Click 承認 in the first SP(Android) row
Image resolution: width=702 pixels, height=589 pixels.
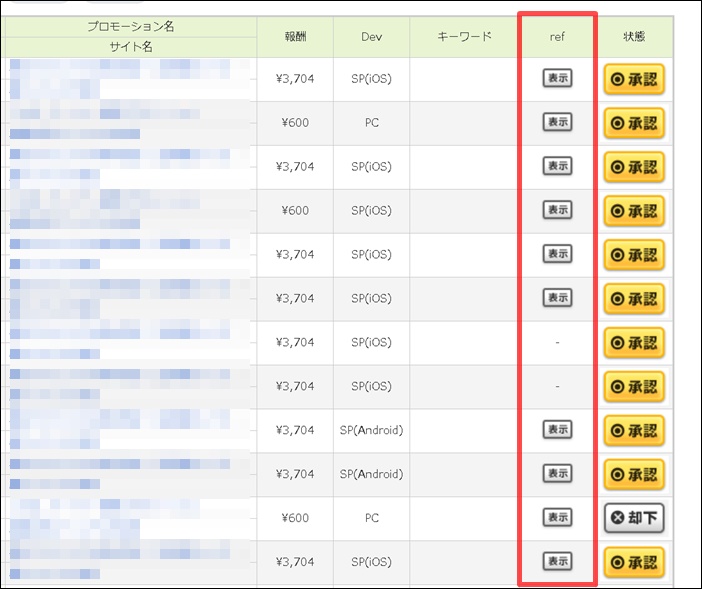(634, 430)
